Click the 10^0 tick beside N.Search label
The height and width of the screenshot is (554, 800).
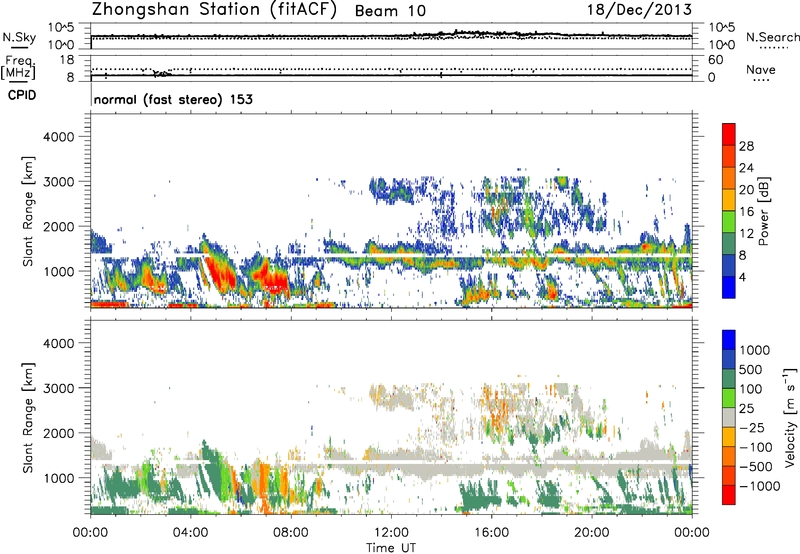721,45
